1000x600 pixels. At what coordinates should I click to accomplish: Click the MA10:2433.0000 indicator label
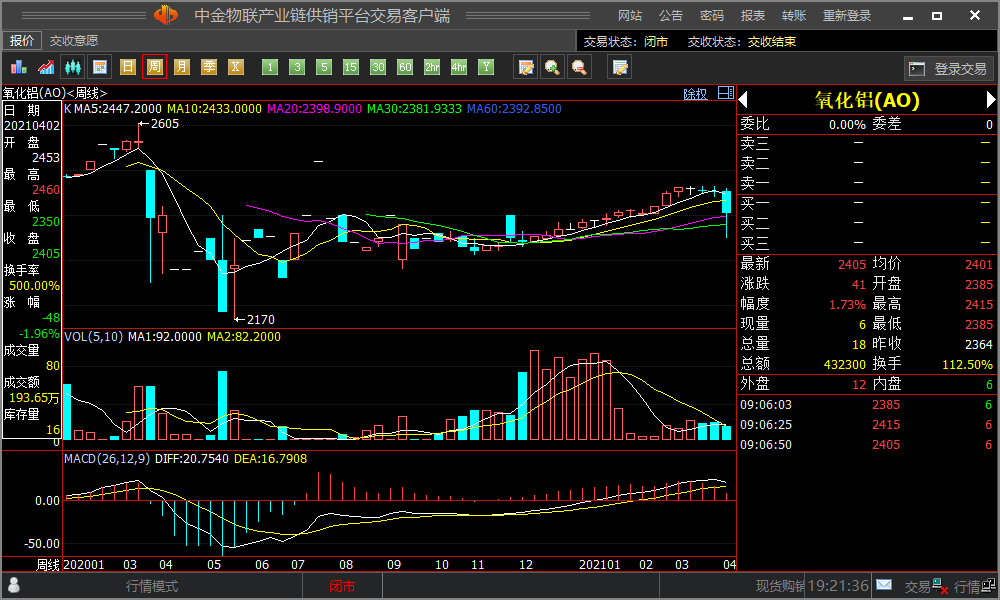coord(214,109)
